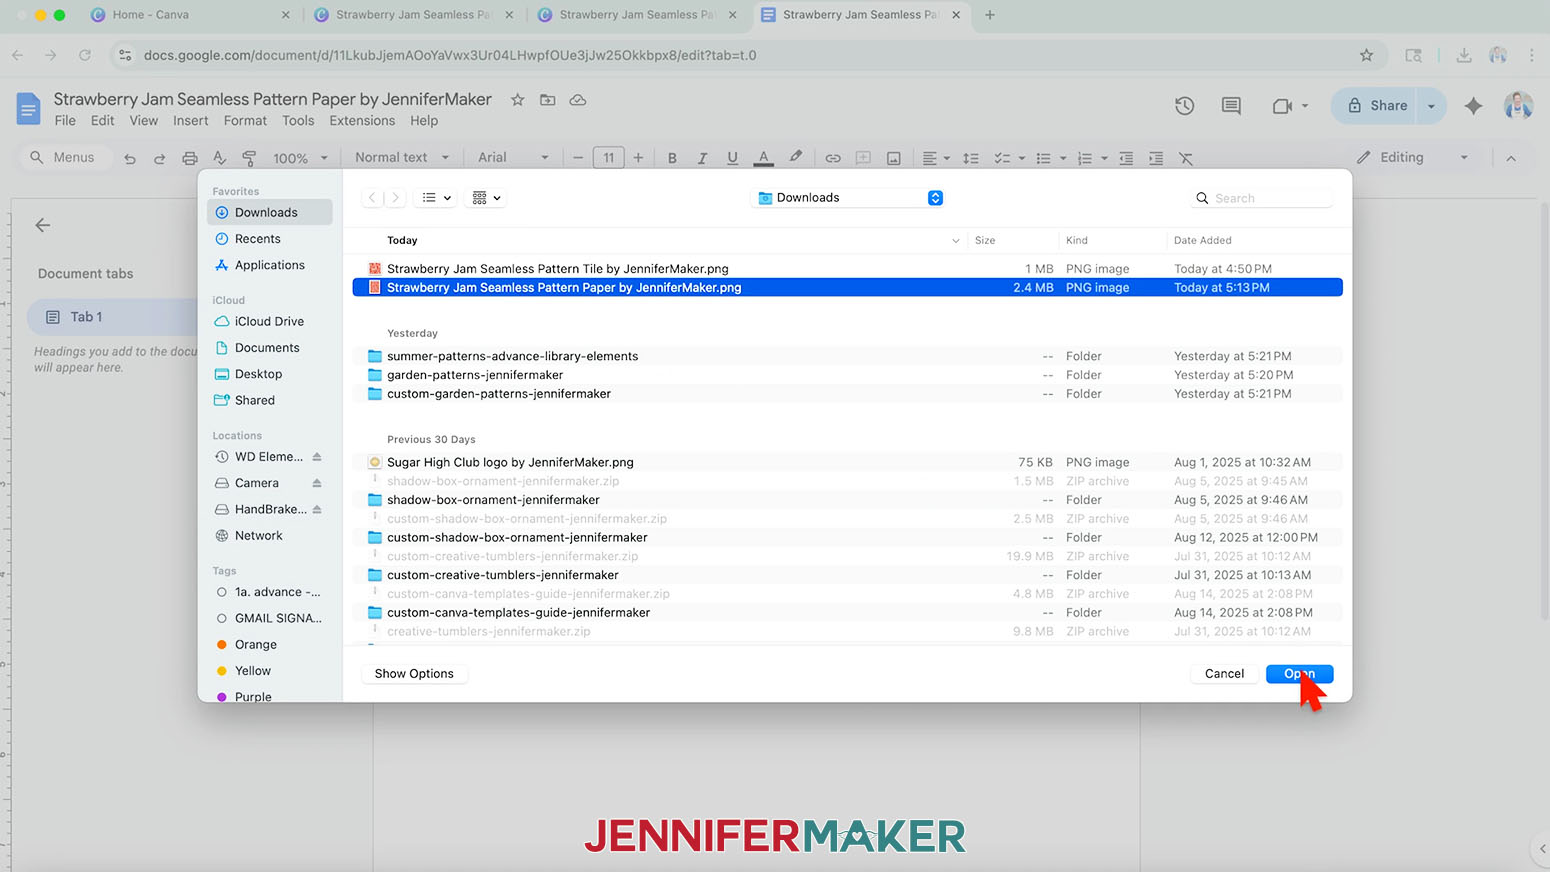Open list view options dropdown

(x=436, y=198)
